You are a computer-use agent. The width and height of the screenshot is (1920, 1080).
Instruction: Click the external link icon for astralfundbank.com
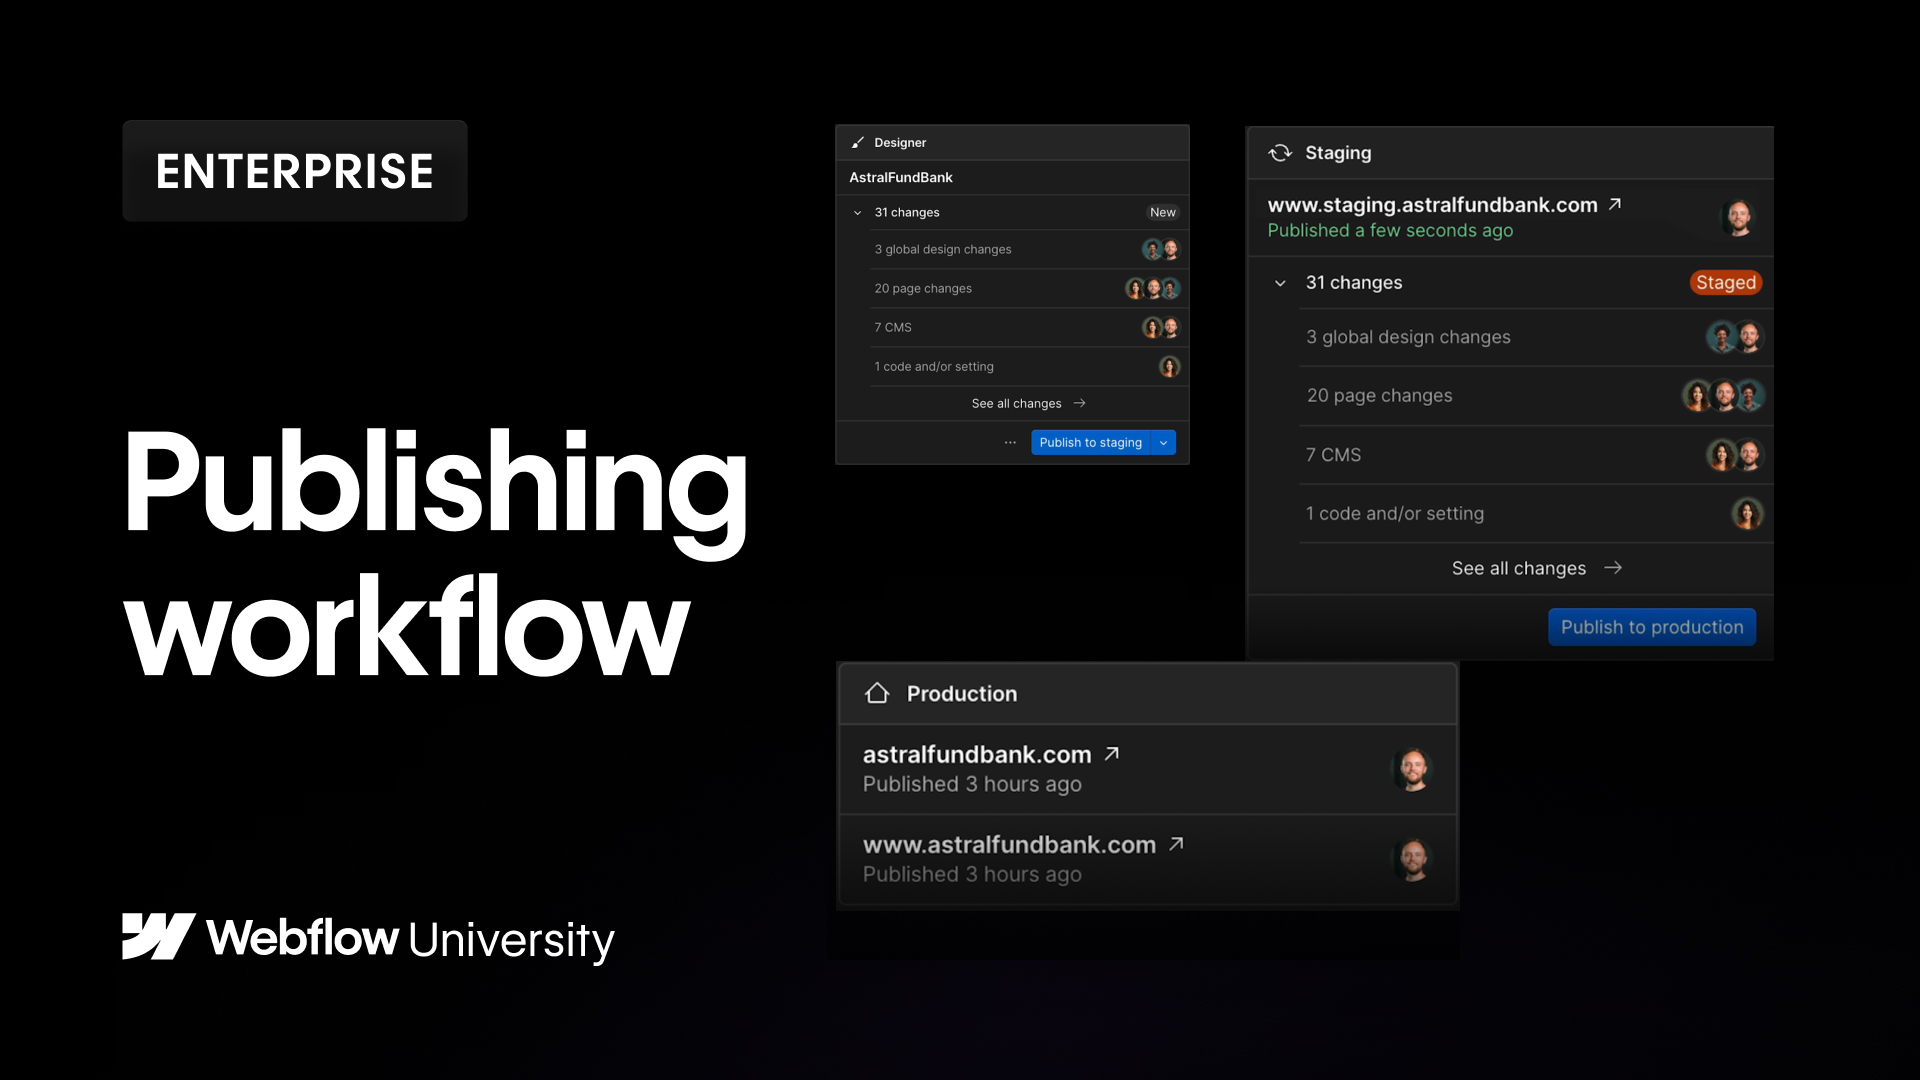pyautogui.click(x=1112, y=753)
